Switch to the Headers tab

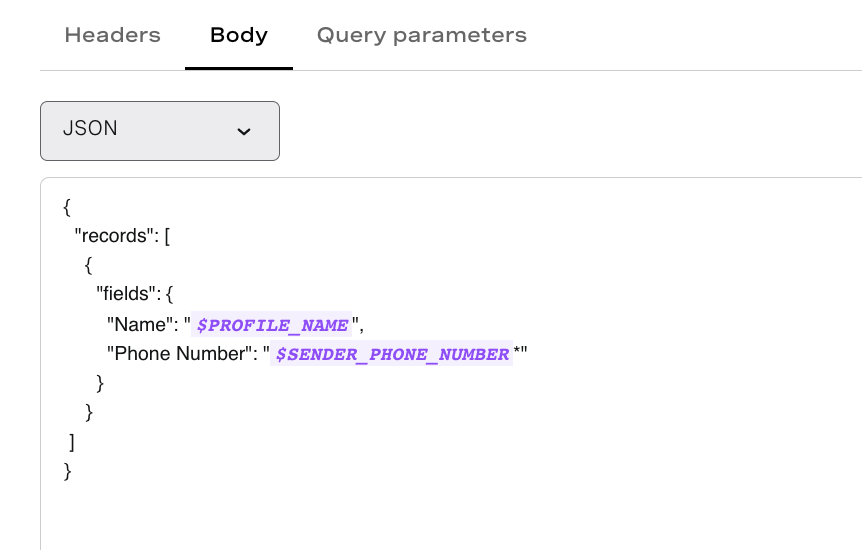tap(112, 35)
